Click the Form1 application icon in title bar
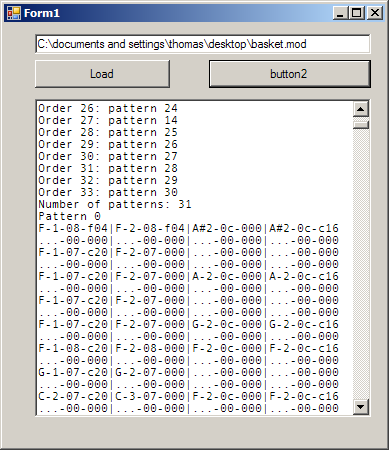 tap(14, 13)
